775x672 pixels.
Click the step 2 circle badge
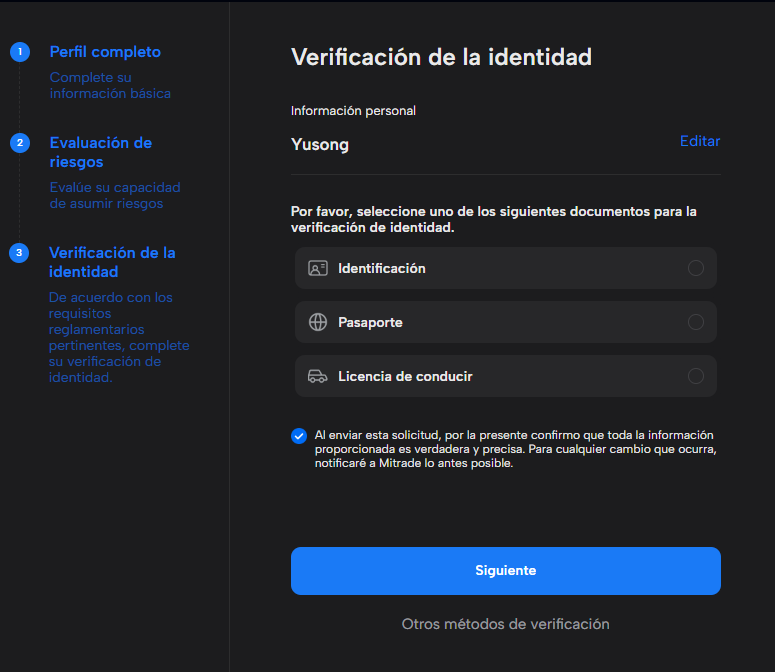[19, 143]
